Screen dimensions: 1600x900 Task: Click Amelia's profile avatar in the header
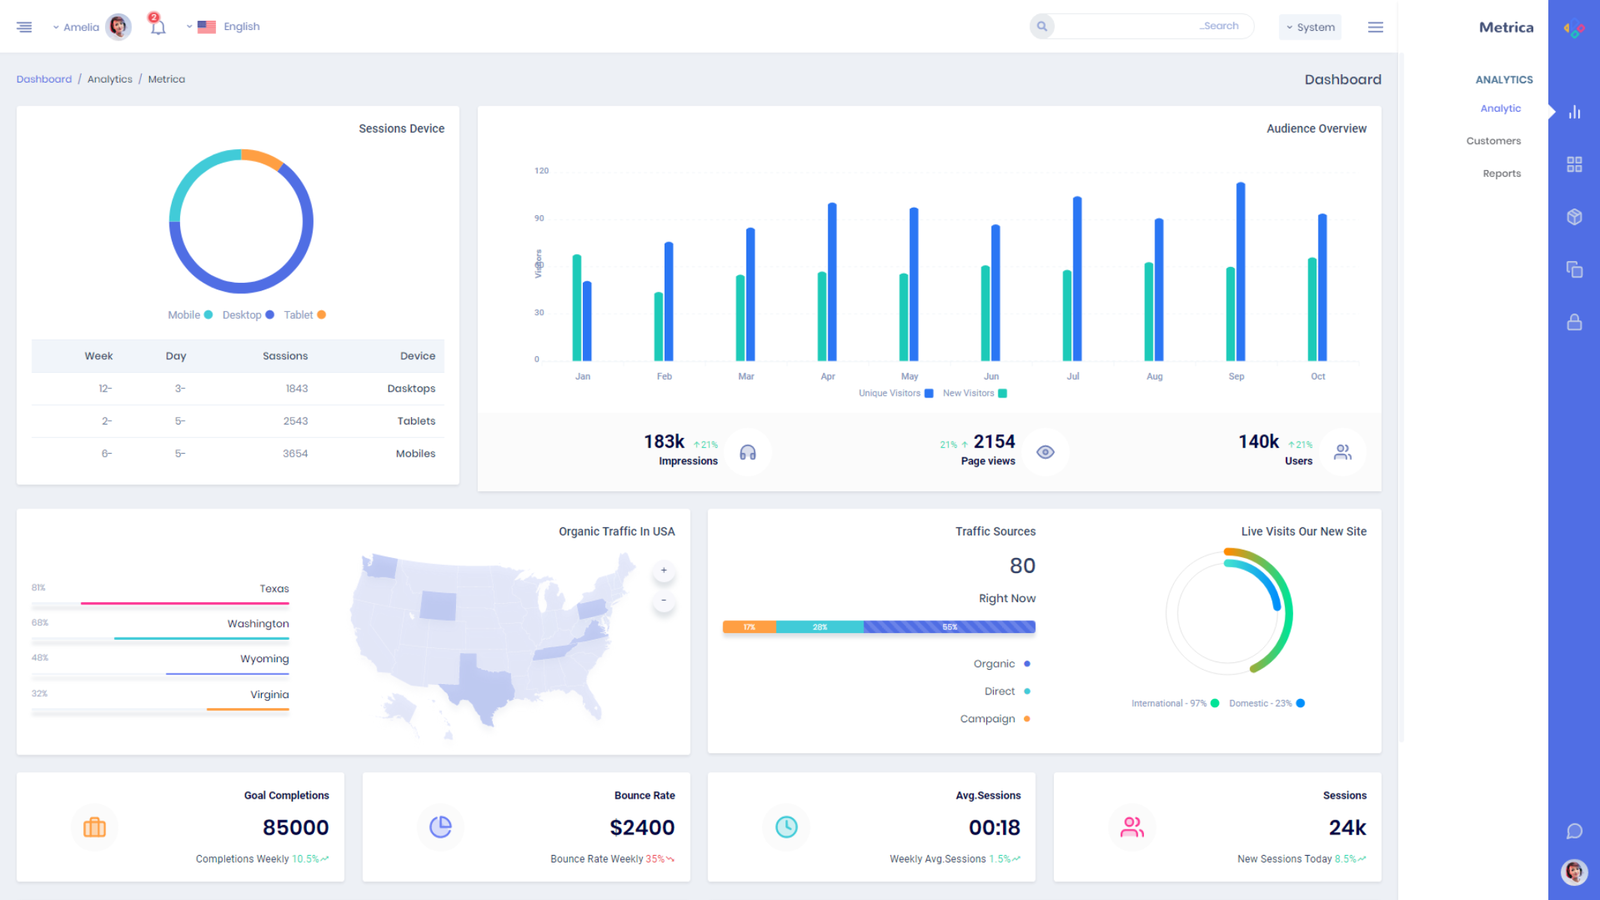point(118,26)
